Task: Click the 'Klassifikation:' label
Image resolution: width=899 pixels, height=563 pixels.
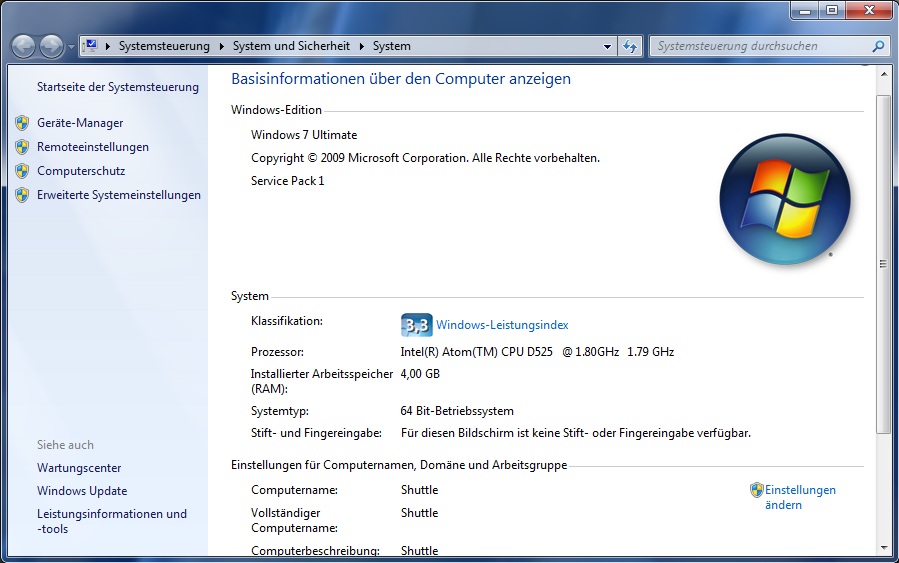Action: pos(287,321)
